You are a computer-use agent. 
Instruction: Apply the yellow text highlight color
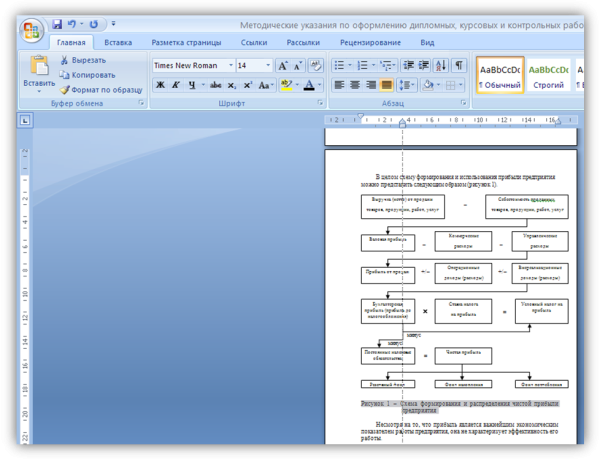(x=286, y=85)
